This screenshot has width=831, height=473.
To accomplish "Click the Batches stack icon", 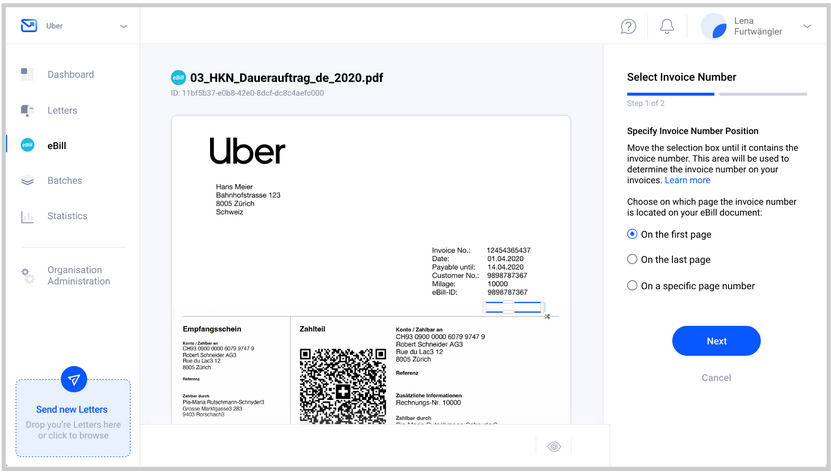I will pos(27,181).
